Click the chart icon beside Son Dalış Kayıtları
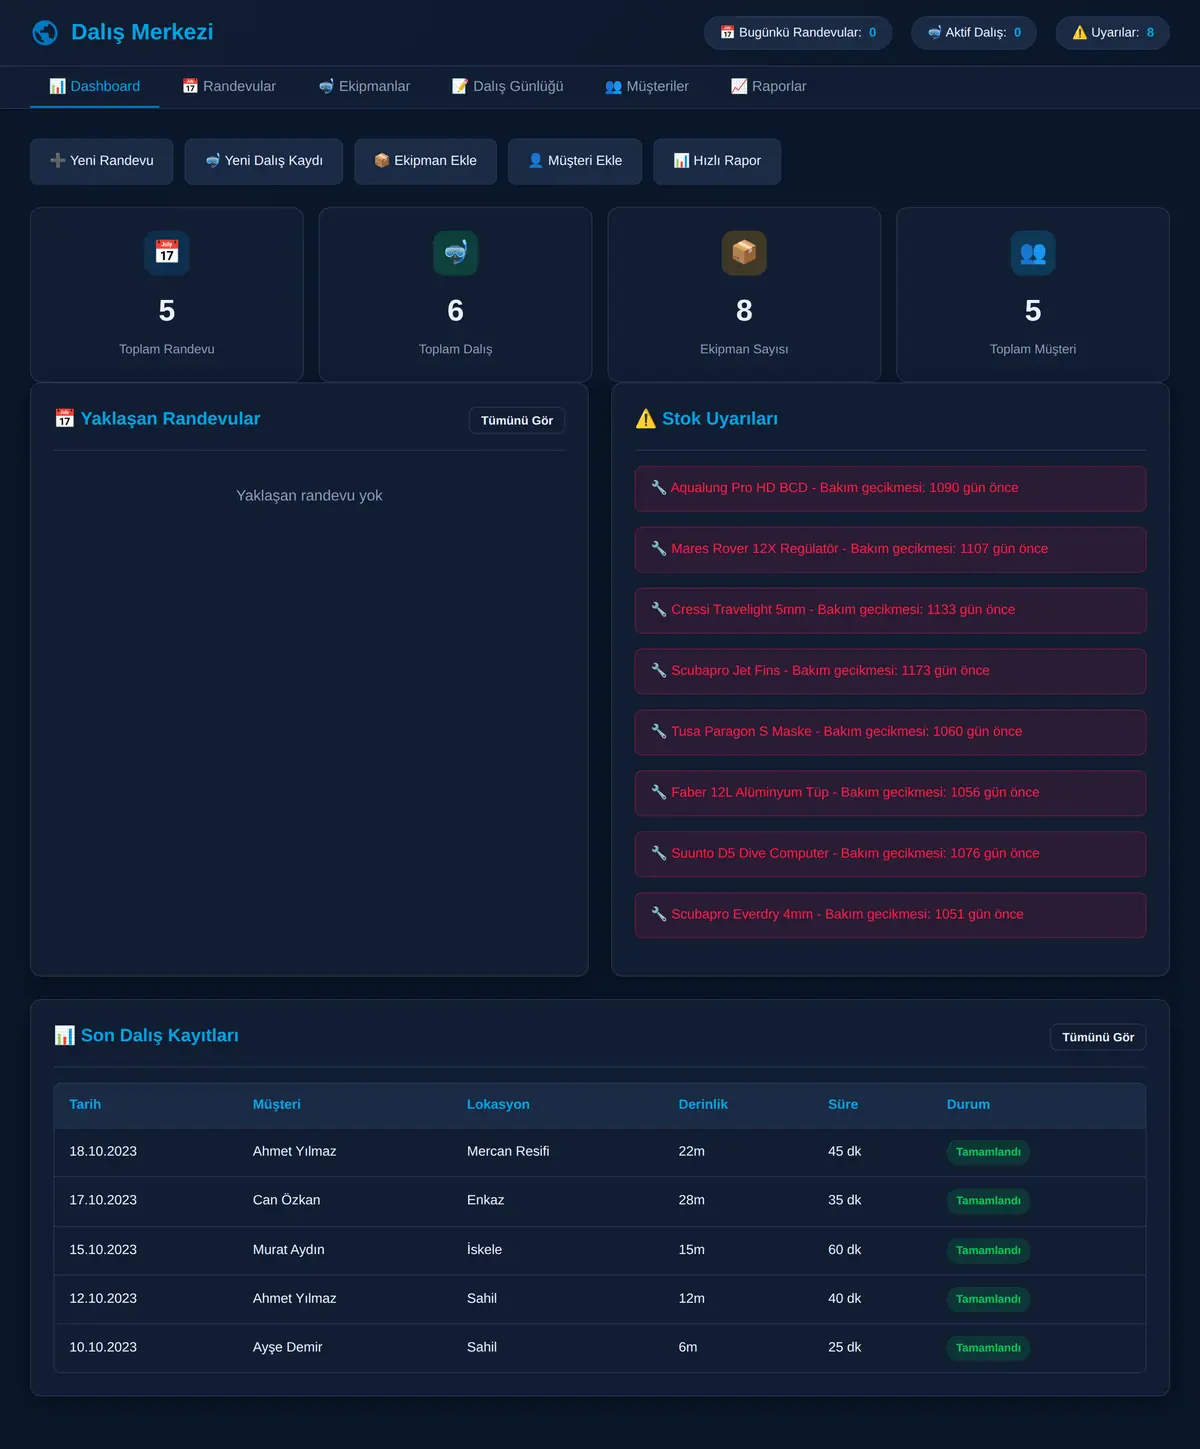The height and width of the screenshot is (1449, 1200). point(65,1035)
